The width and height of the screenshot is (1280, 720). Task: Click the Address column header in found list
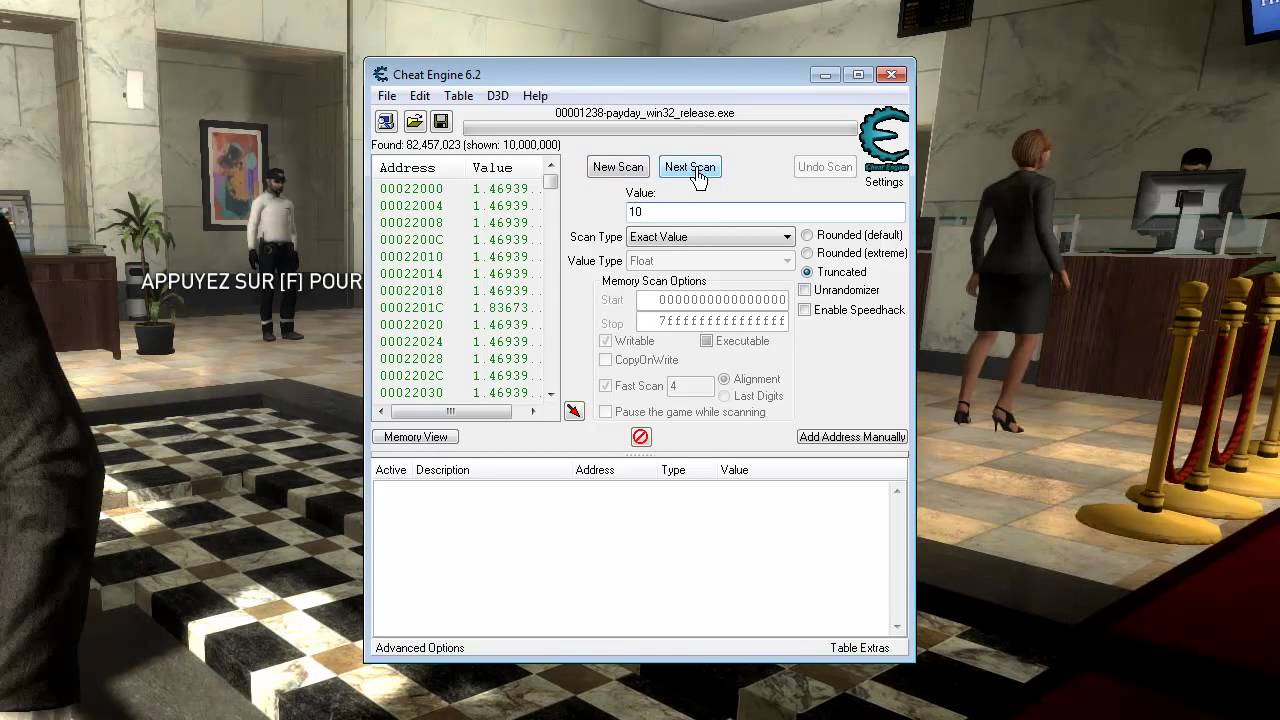point(408,168)
